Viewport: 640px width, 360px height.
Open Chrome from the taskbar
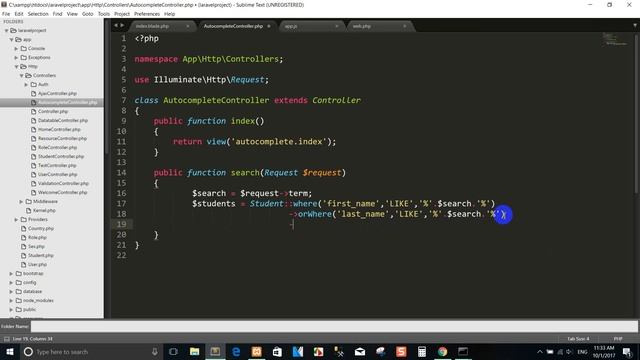click(x=442, y=351)
